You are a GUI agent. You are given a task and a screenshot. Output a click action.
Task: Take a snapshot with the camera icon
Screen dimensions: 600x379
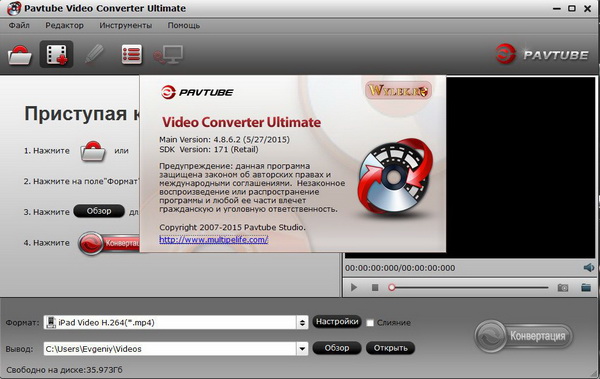tap(562, 287)
